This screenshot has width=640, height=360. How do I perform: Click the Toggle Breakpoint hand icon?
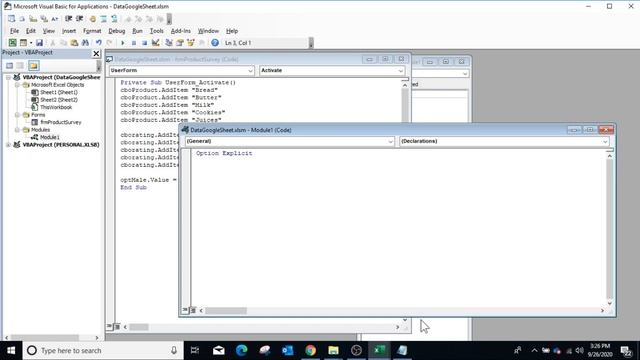93,19
